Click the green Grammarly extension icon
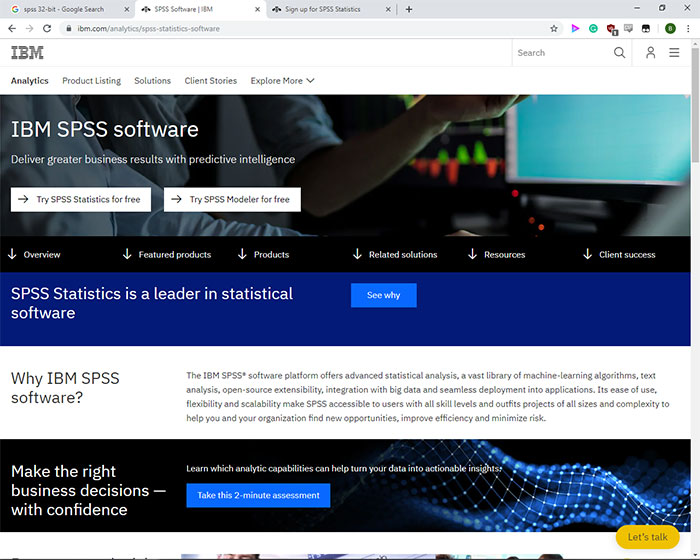The height and width of the screenshot is (560, 700). coord(593,29)
